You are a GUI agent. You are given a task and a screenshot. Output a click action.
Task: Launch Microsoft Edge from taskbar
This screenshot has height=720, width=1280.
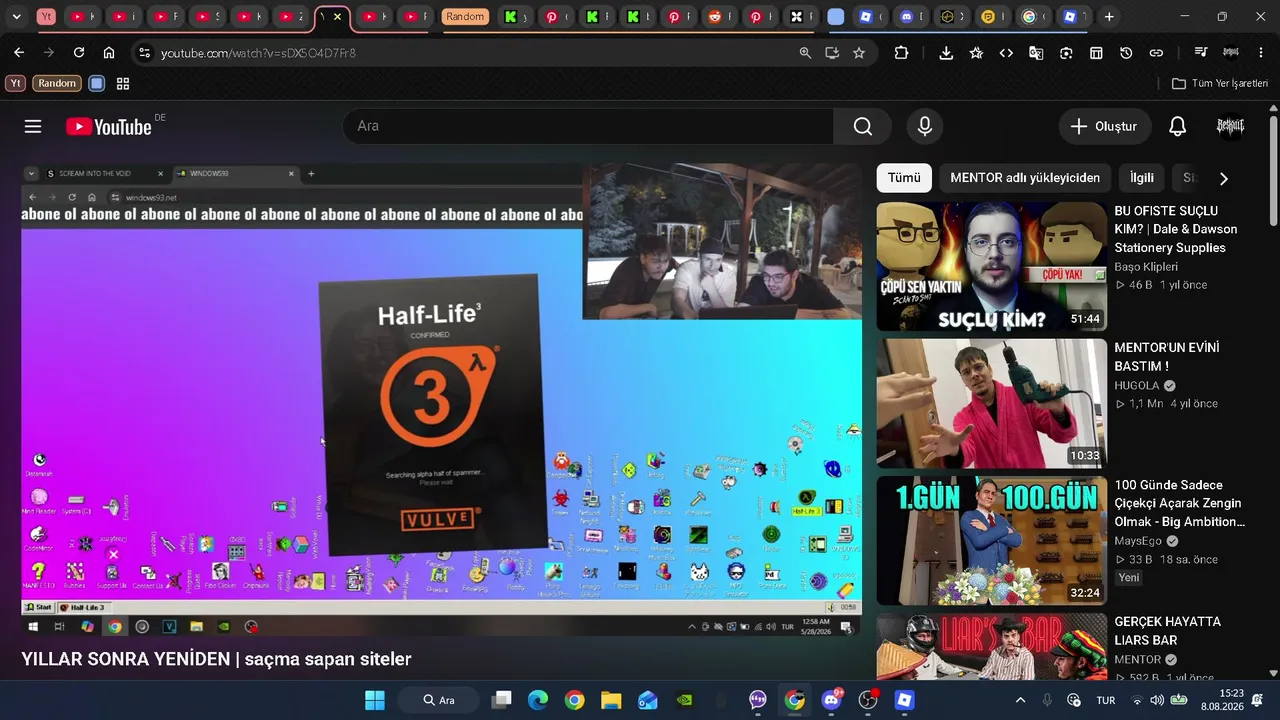(x=538, y=700)
